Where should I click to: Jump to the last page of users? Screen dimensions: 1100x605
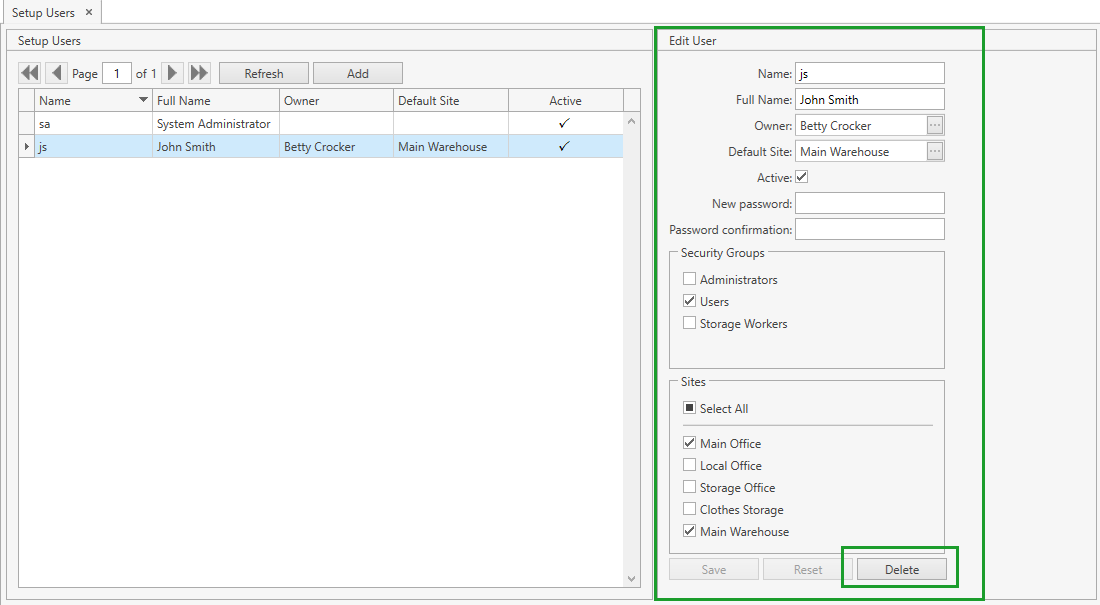click(x=199, y=73)
